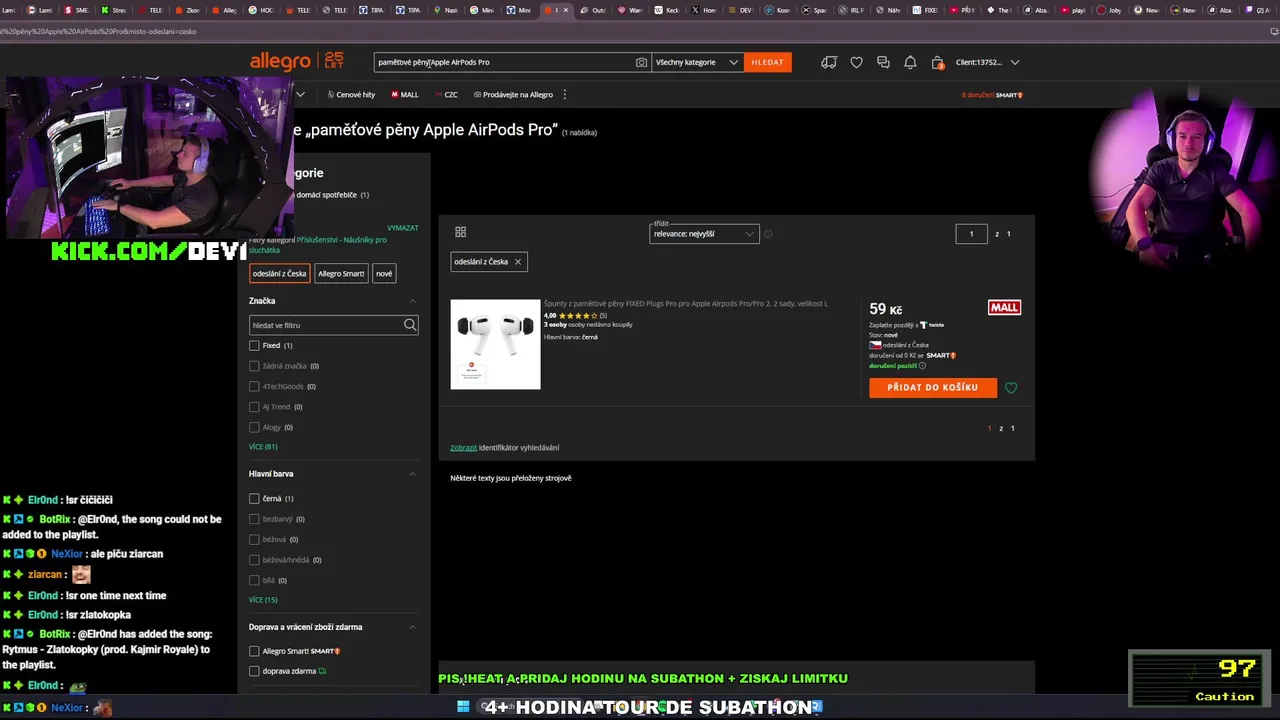Open the FIXED Plugs Pro product title

click(686, 303)
